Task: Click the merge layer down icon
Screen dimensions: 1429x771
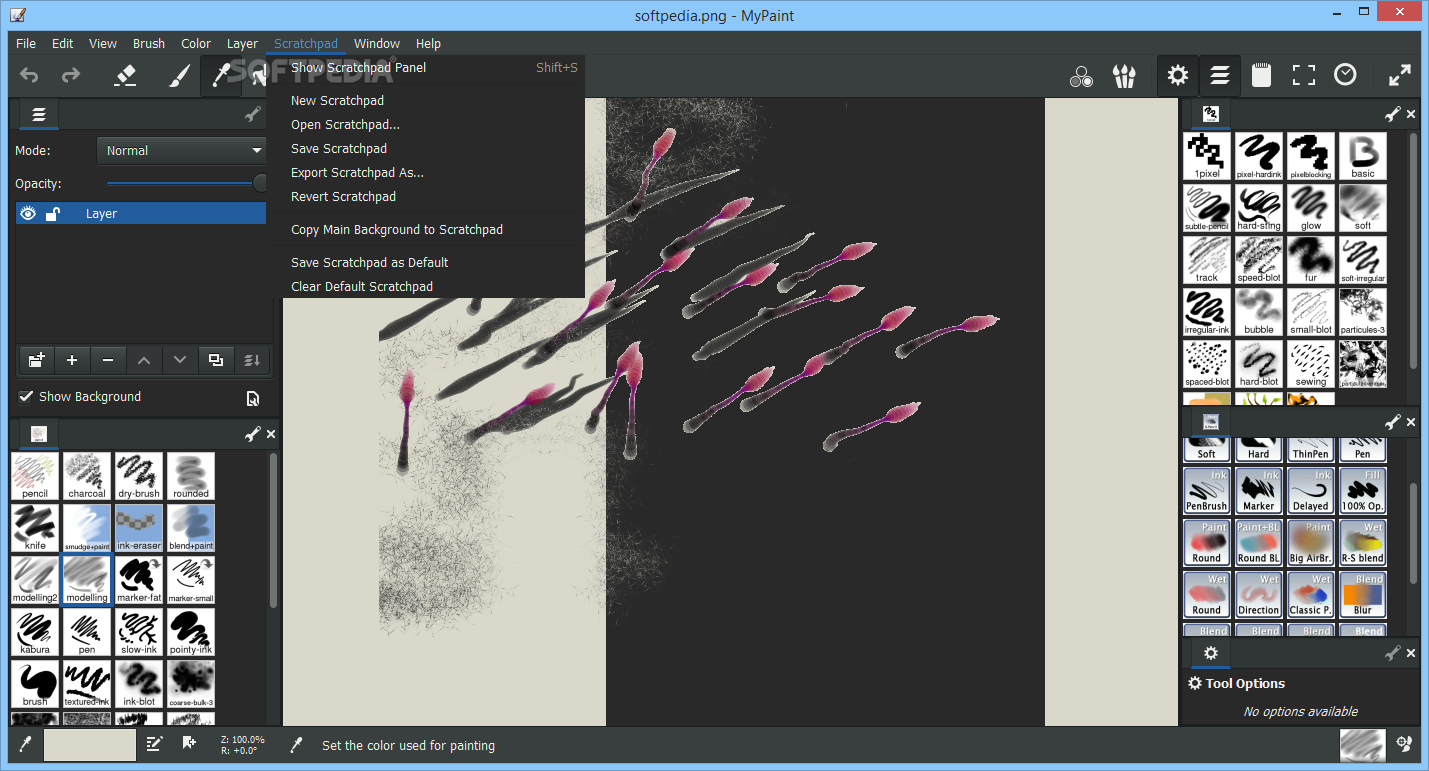Action: [252, 360]
